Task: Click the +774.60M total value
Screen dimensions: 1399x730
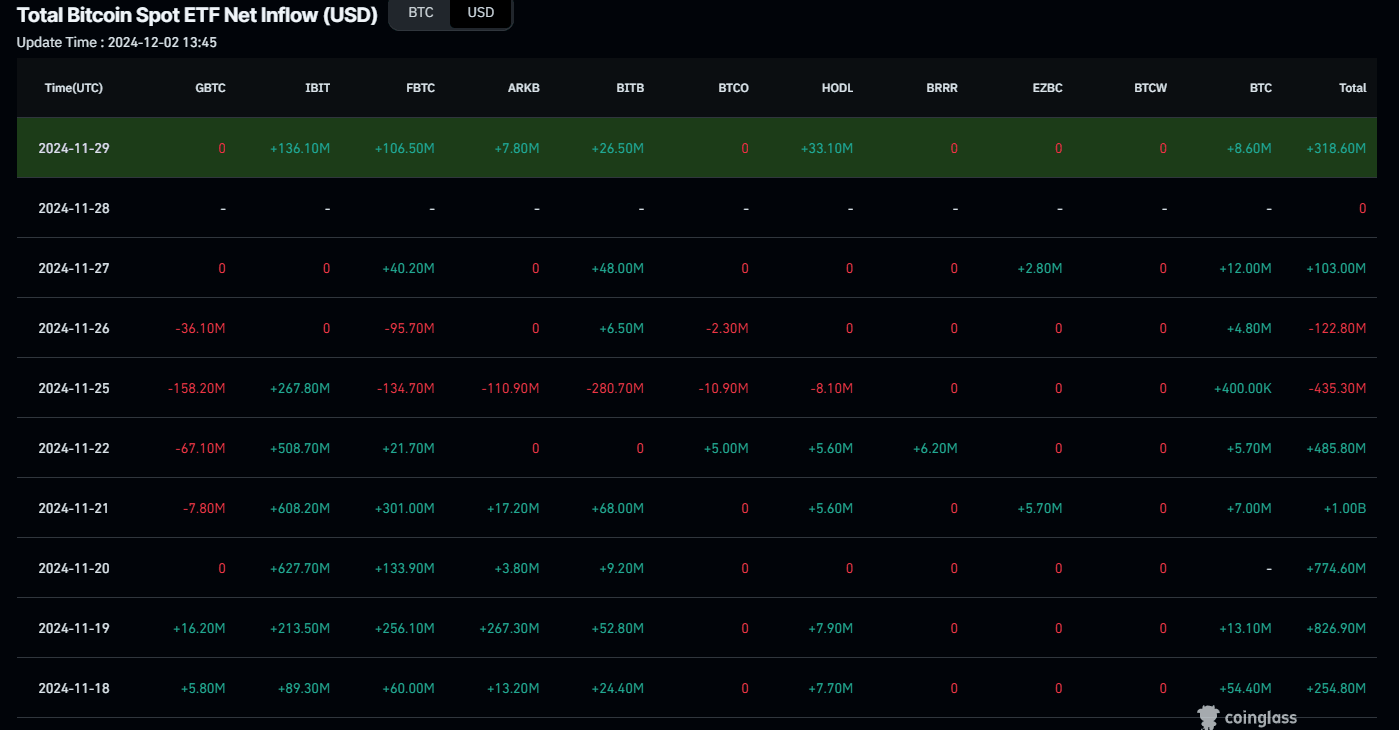Action: [1336, 568]
